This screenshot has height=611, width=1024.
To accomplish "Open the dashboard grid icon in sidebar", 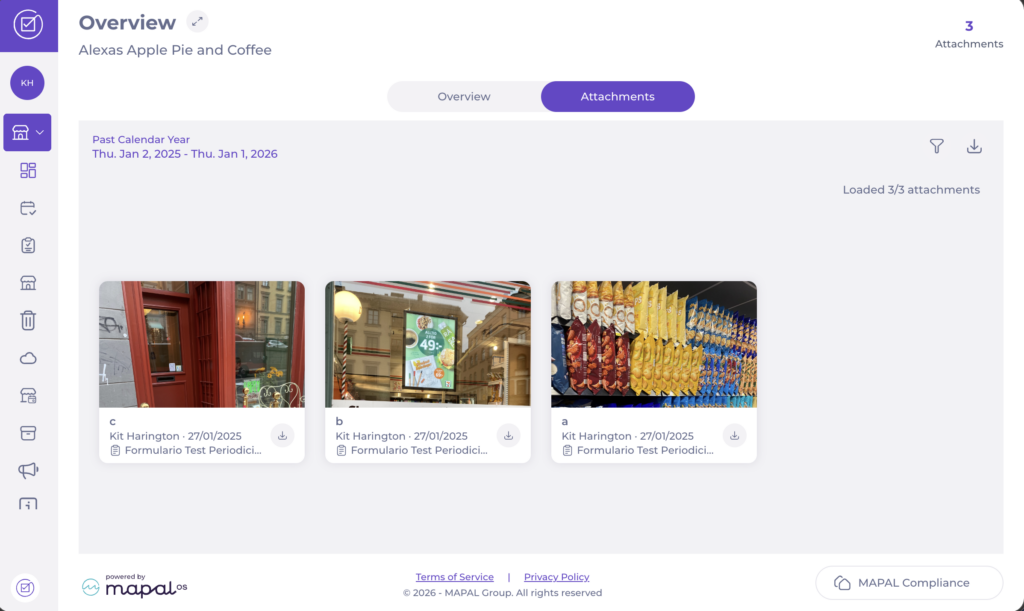I will pyautogui.click(x=28, y=171).
